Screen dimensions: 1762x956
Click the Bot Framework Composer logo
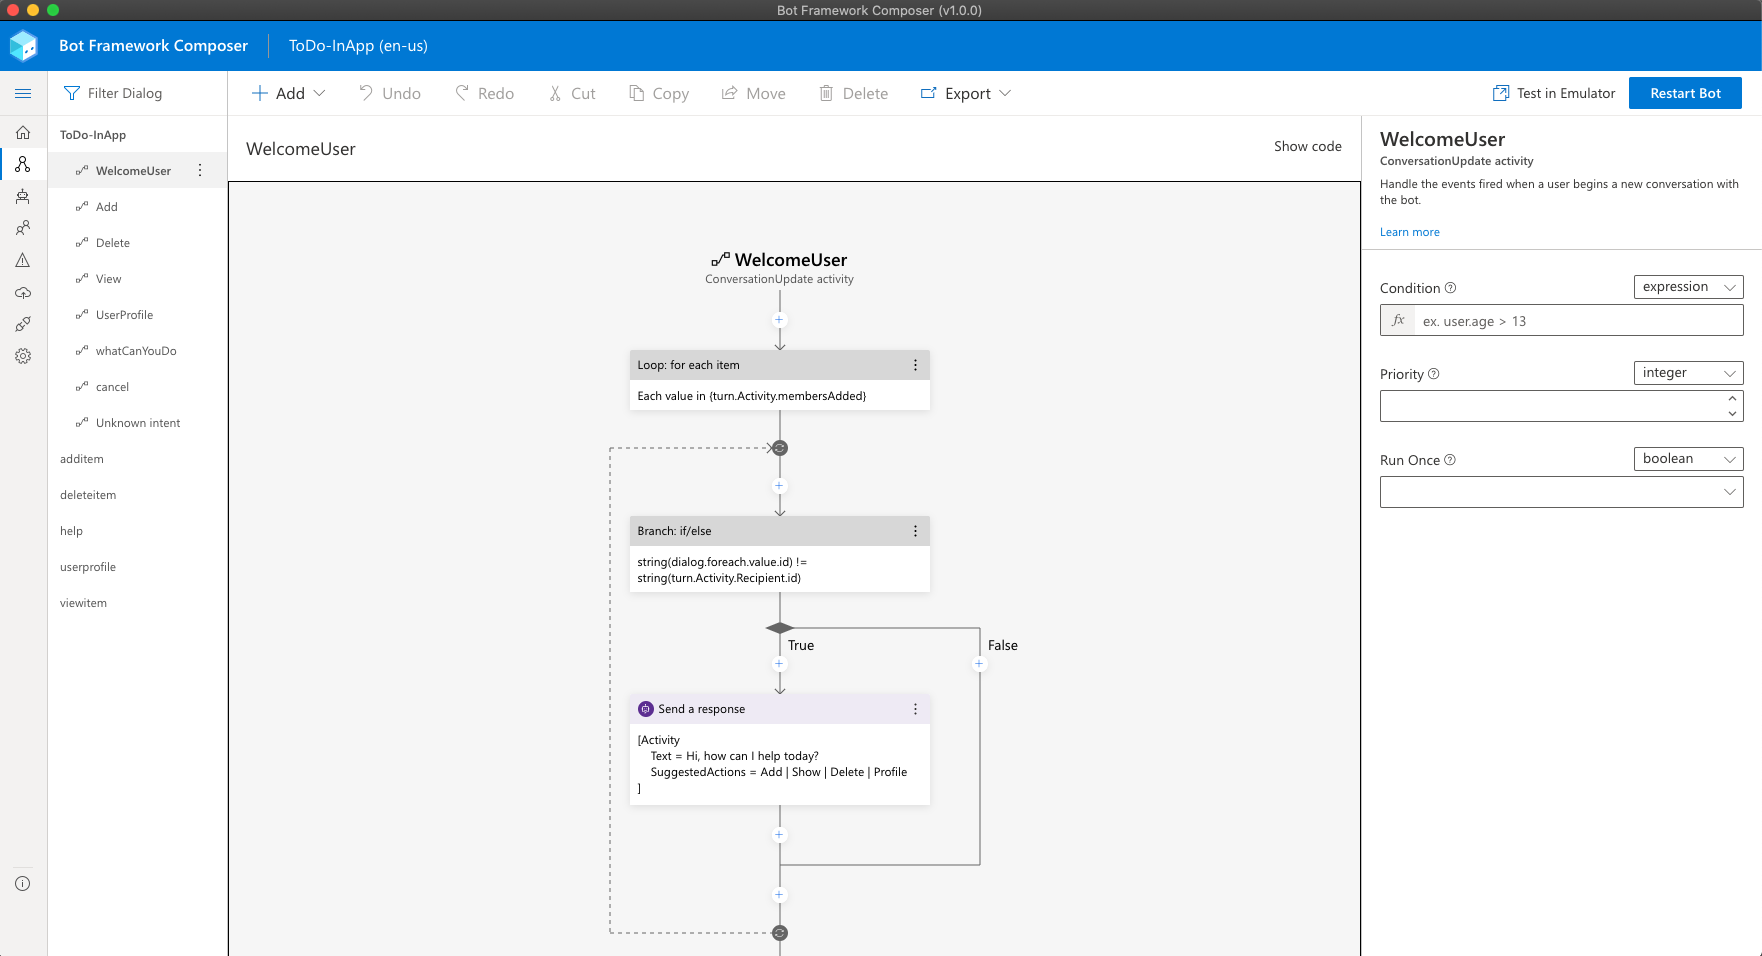pos(23,46)
